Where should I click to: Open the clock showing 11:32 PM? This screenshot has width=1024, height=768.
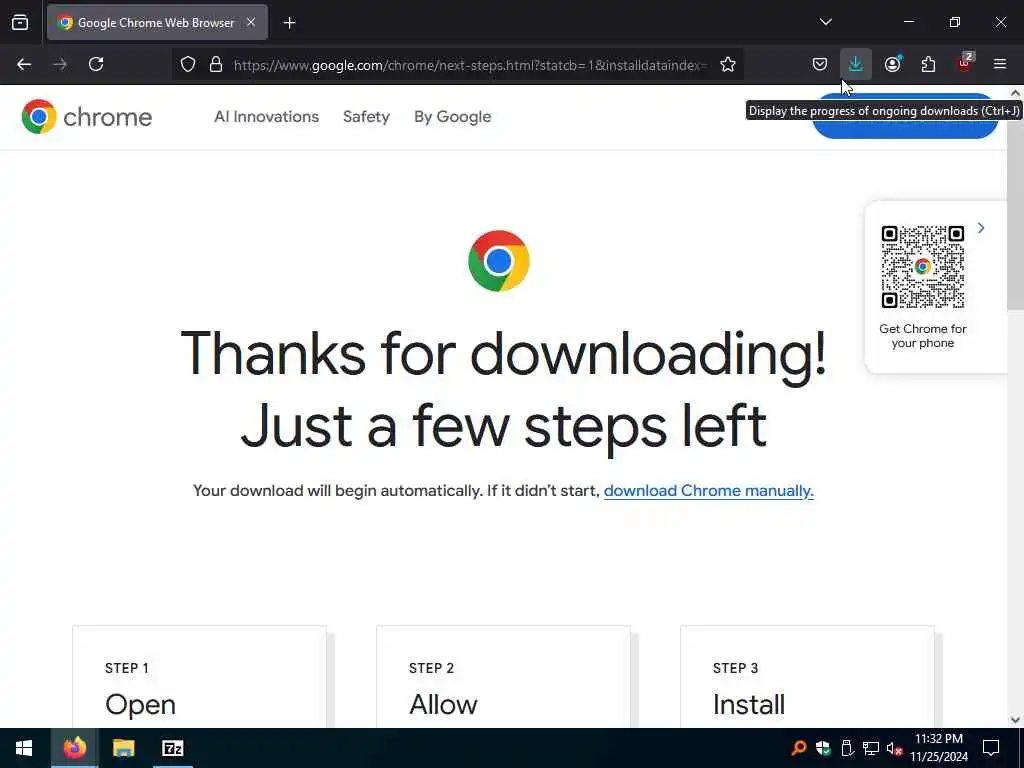pos(939,748)
